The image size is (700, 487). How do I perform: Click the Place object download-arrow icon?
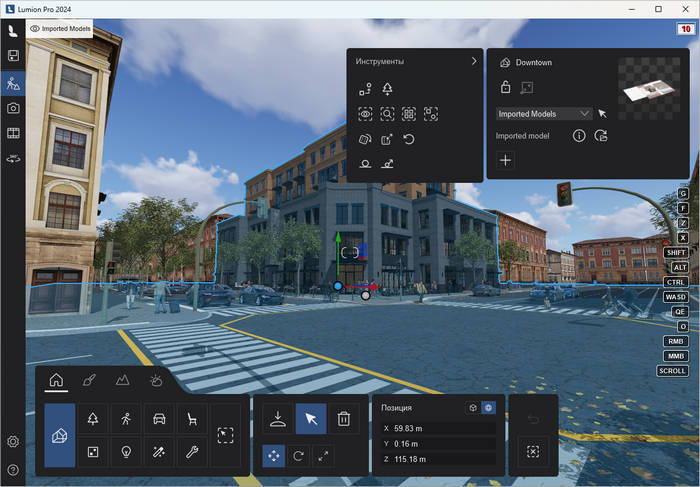(x=277, y=419)
